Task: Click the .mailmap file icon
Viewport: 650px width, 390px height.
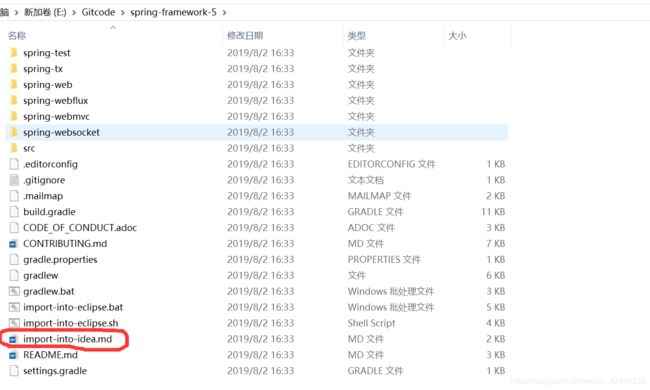Action: coord(14,196)
